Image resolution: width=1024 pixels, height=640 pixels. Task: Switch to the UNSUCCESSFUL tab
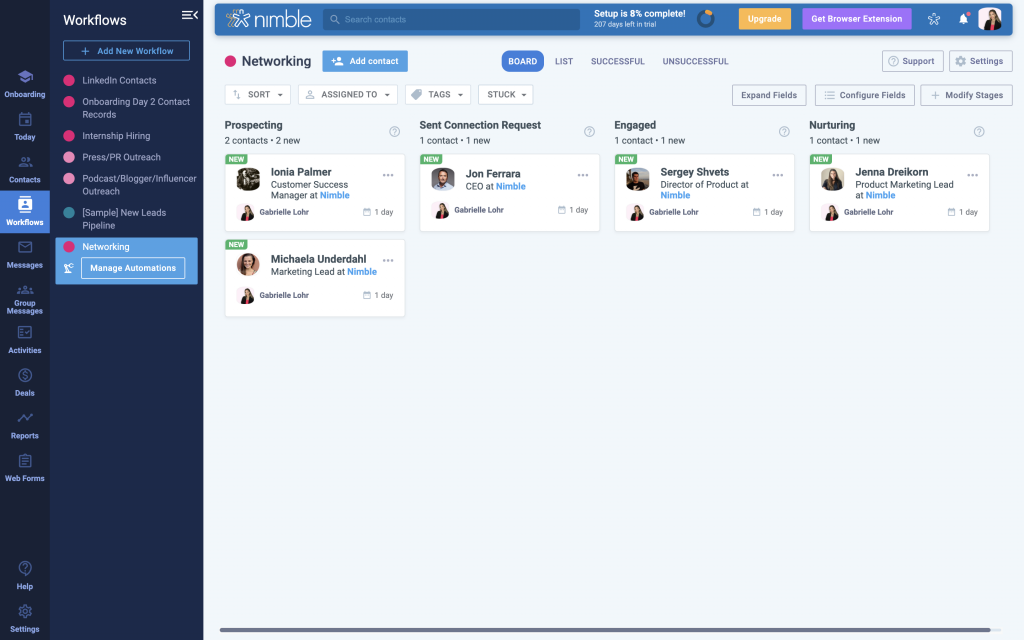[695, 61]
